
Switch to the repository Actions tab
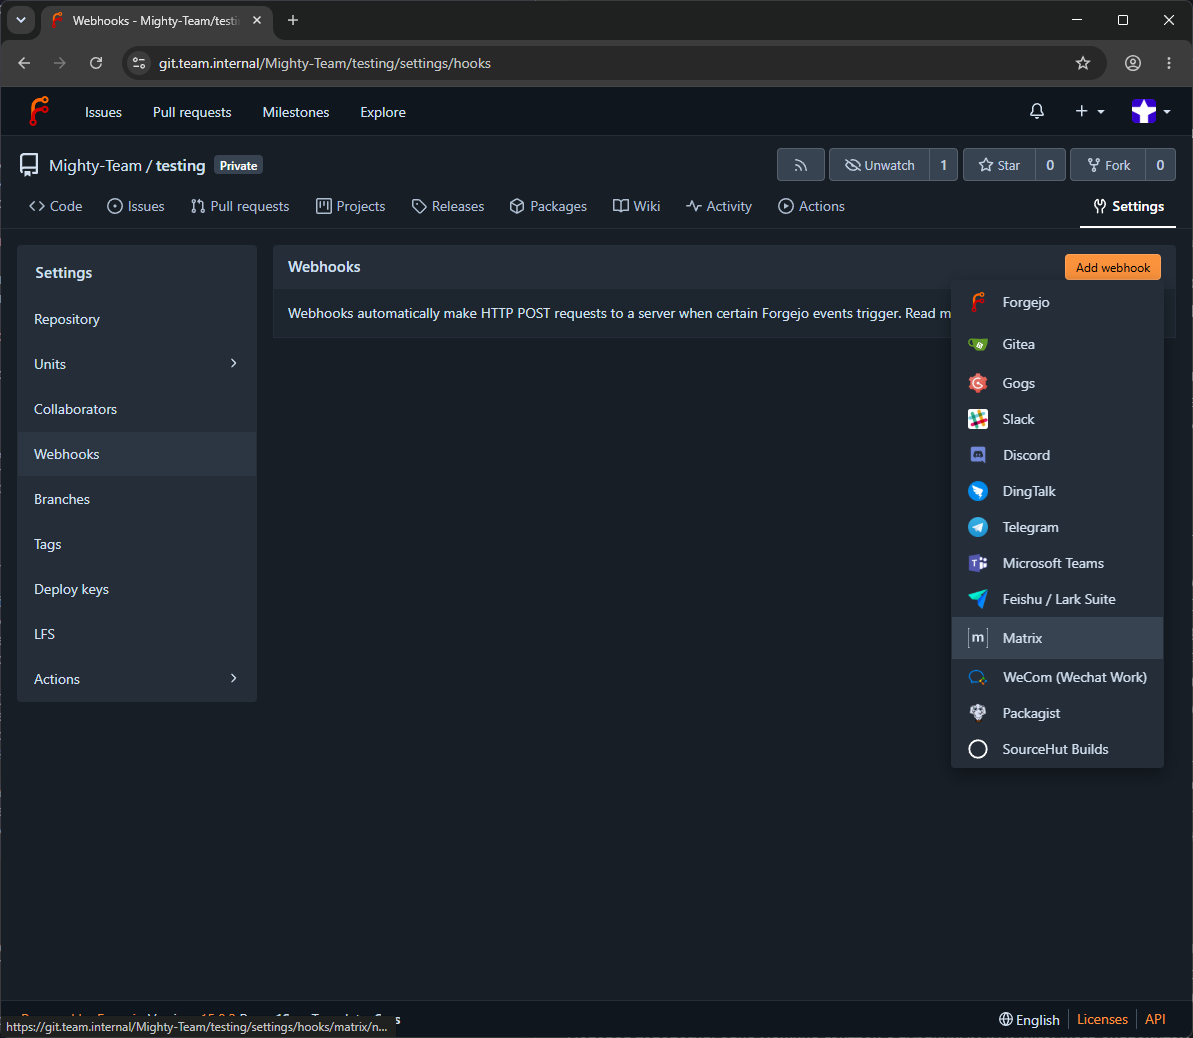click(812, 206)
